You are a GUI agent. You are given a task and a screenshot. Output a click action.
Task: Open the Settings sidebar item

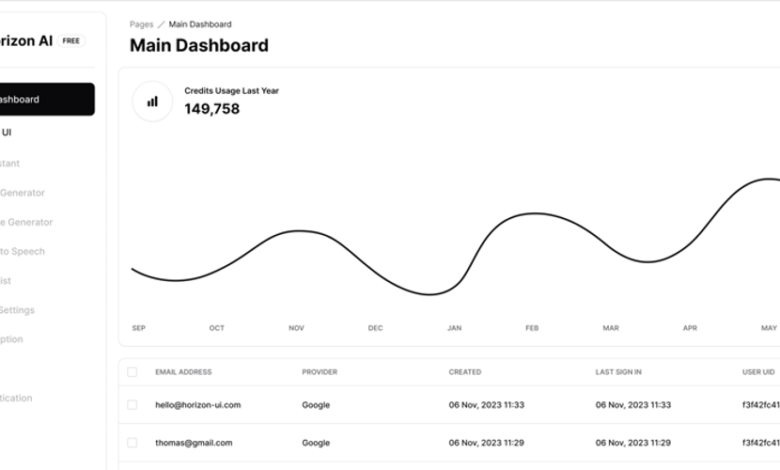click(17, 310)
